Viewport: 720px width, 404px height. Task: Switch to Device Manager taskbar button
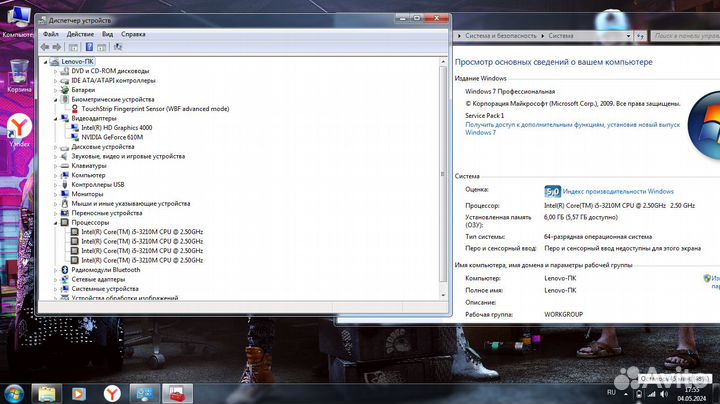[x=177, y=394]
